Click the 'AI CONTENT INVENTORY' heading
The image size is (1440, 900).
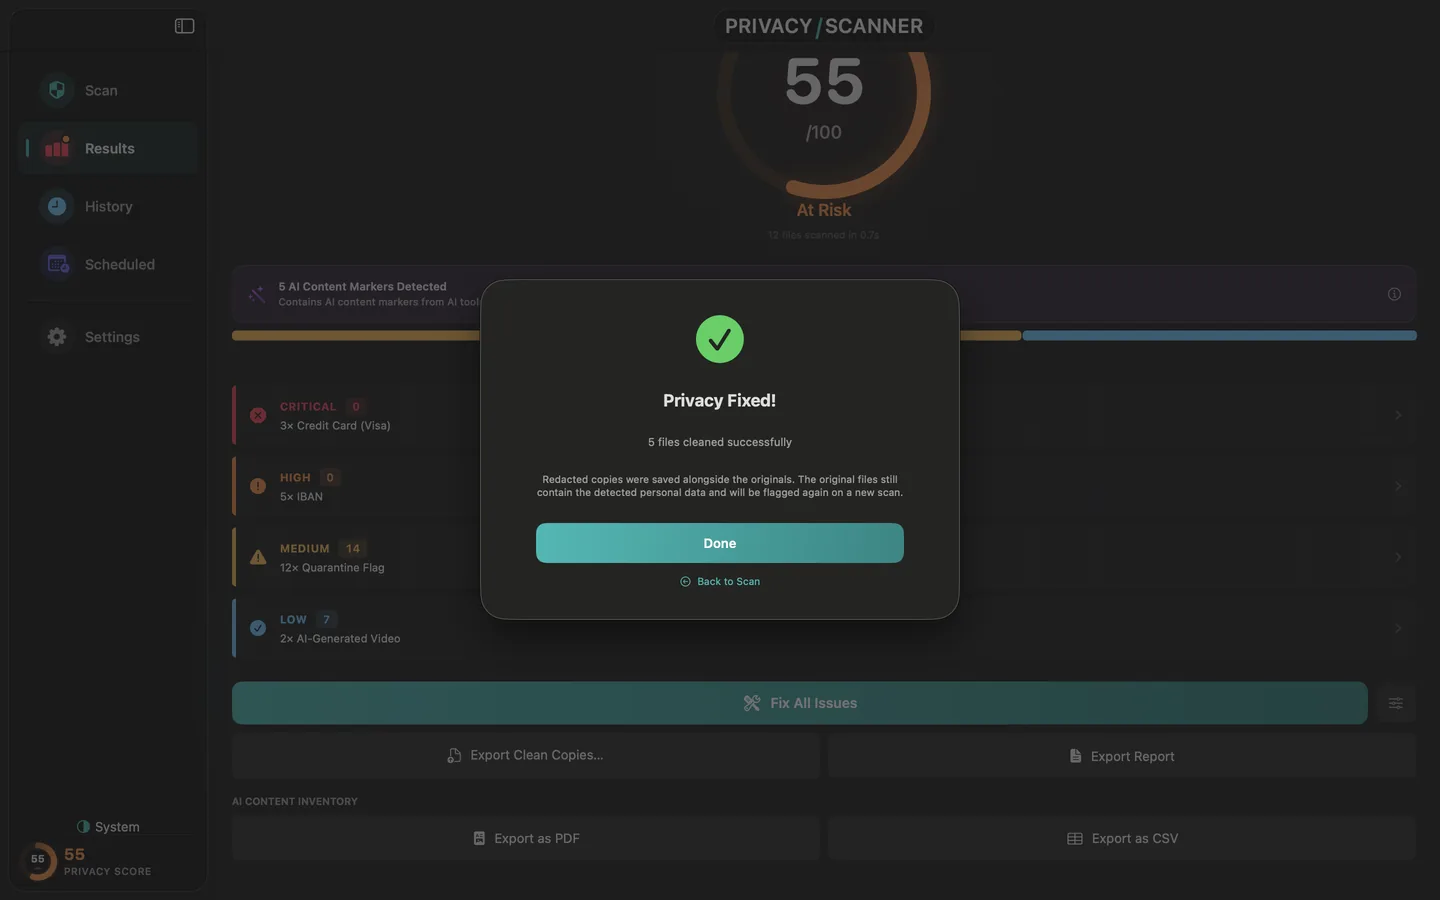point(295,801)
